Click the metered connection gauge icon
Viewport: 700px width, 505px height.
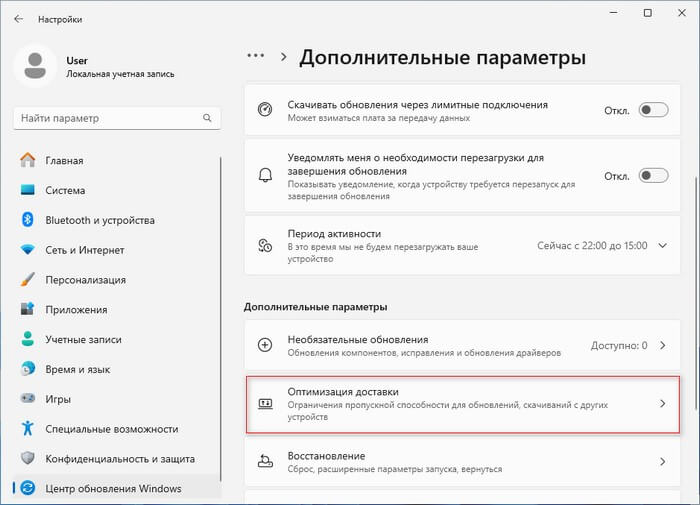click(x=265, y=110)
